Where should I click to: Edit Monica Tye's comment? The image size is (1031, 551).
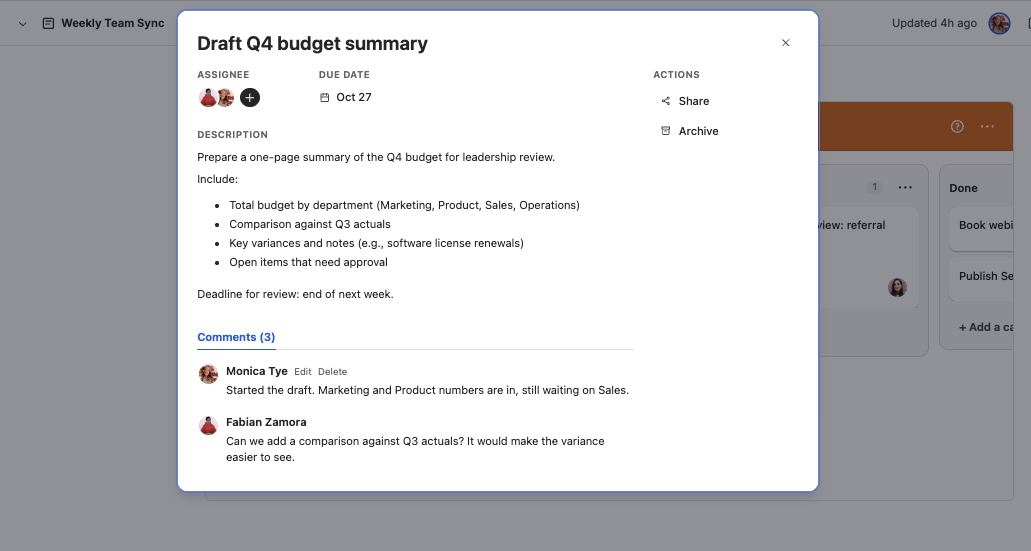click(302, 371)
